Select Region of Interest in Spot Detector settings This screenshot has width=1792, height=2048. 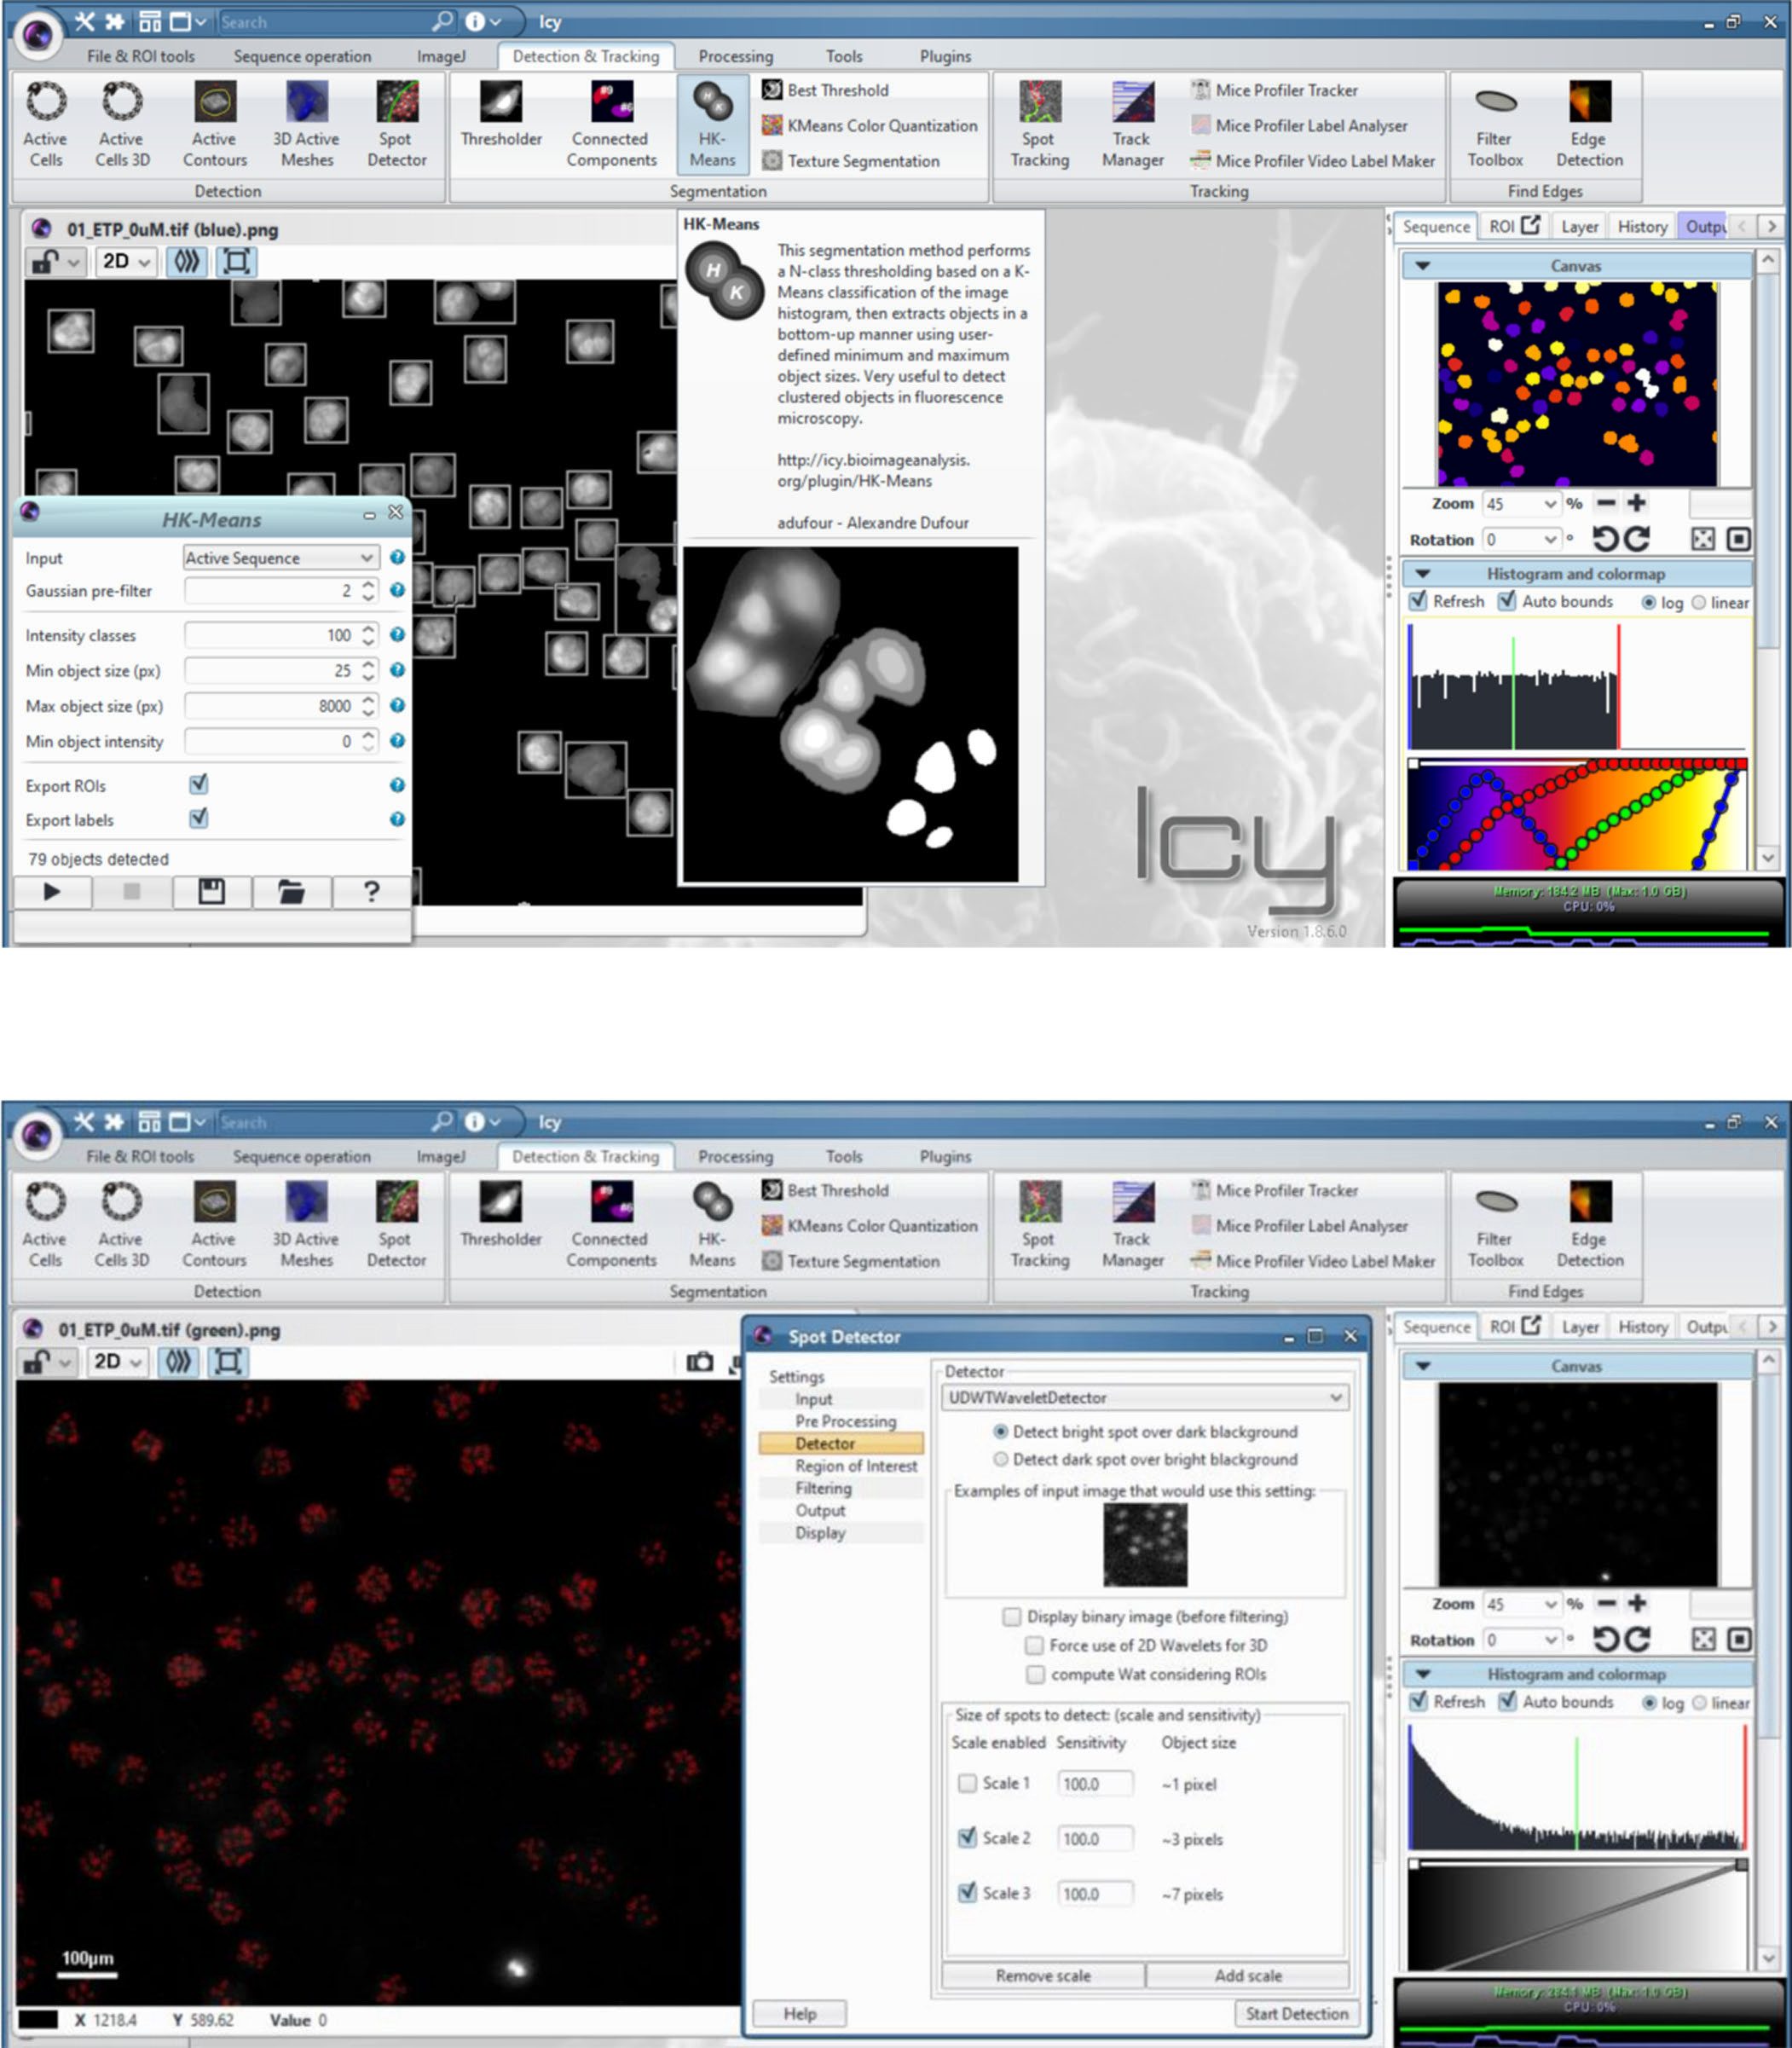[855, 1466]
